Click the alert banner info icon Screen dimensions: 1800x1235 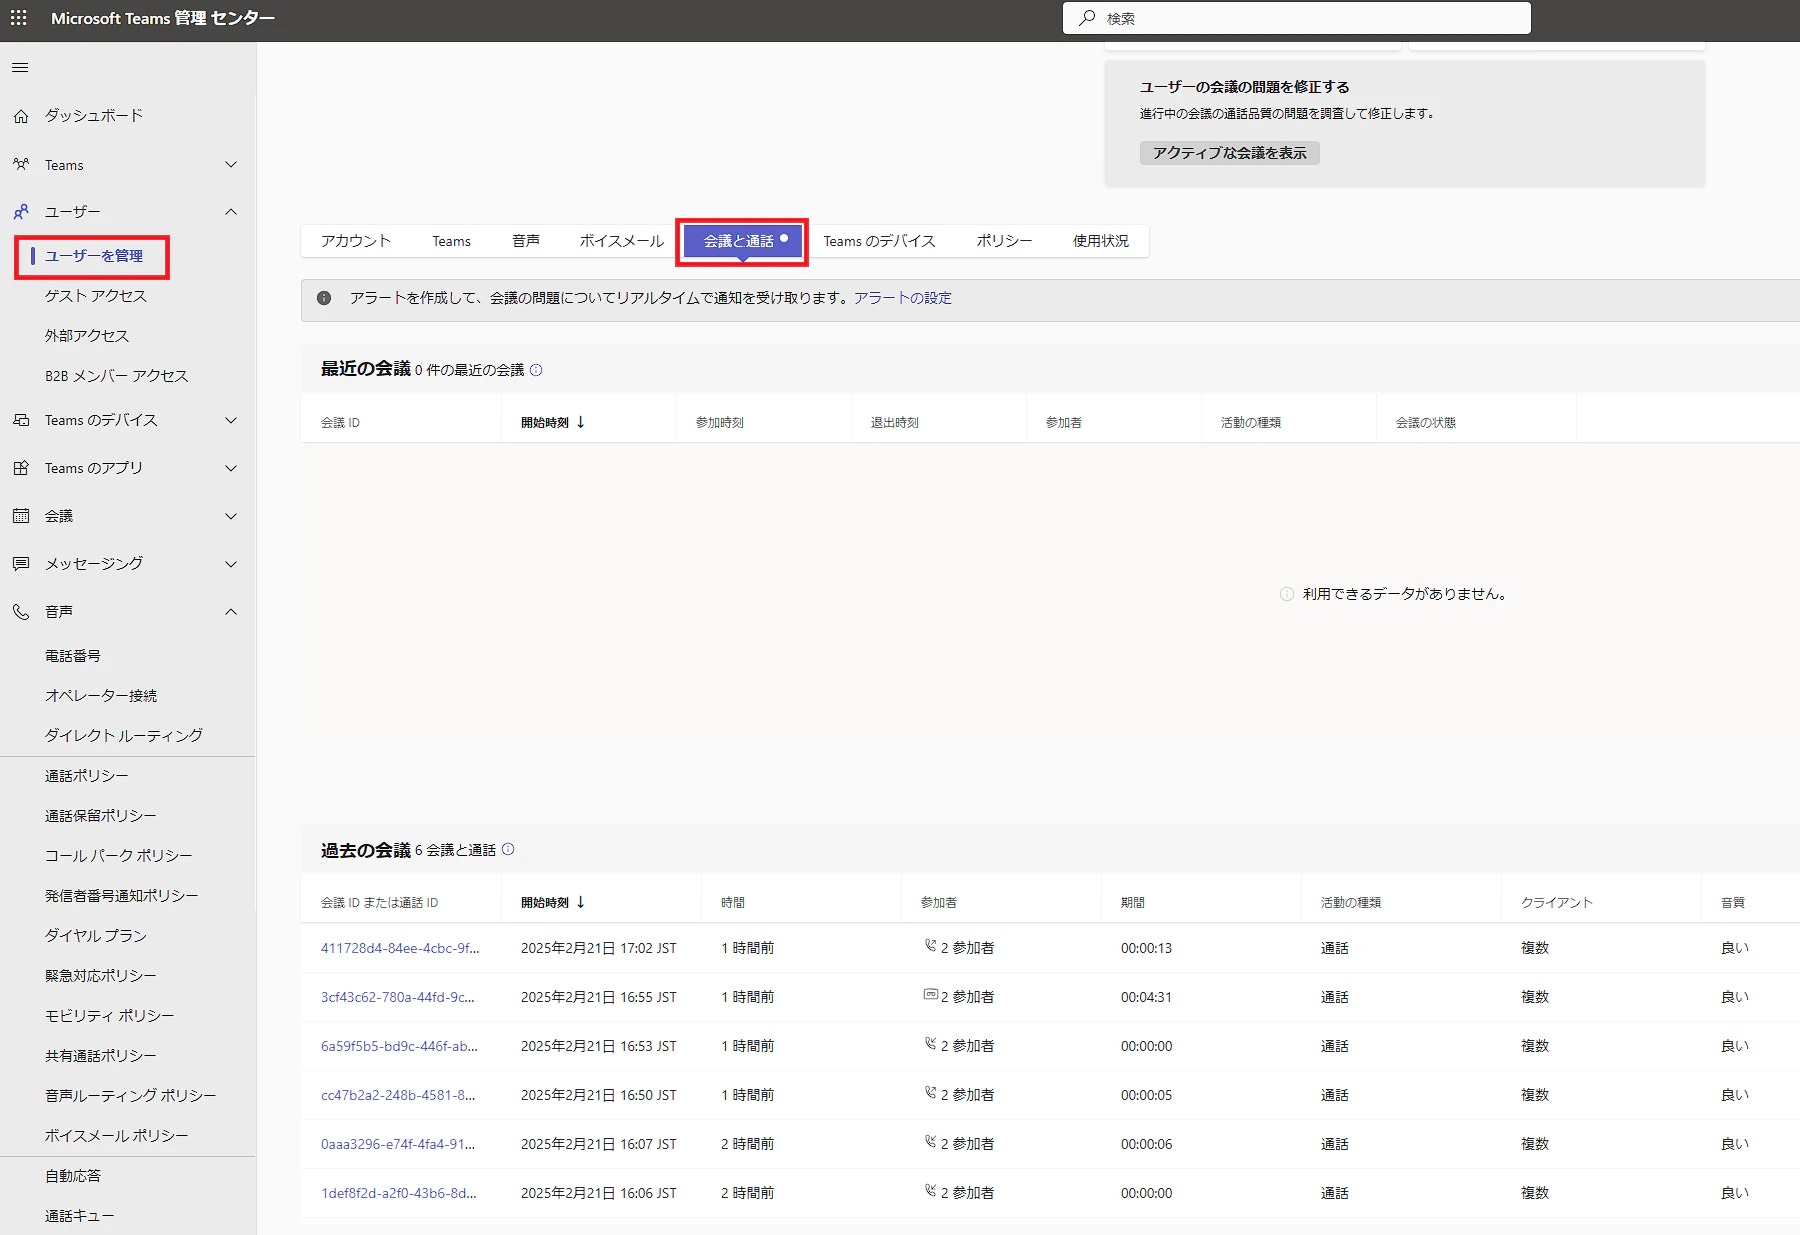[x=324, y=298]
